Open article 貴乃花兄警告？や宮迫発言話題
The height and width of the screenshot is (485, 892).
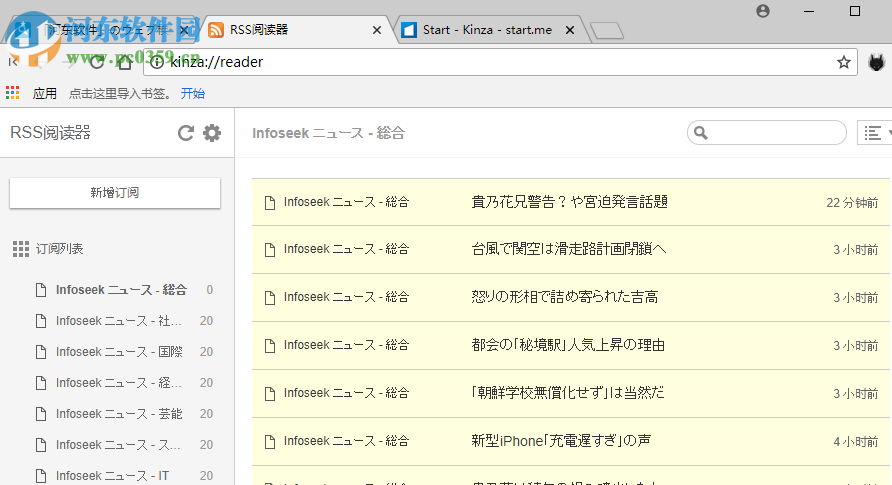point(569,202)
